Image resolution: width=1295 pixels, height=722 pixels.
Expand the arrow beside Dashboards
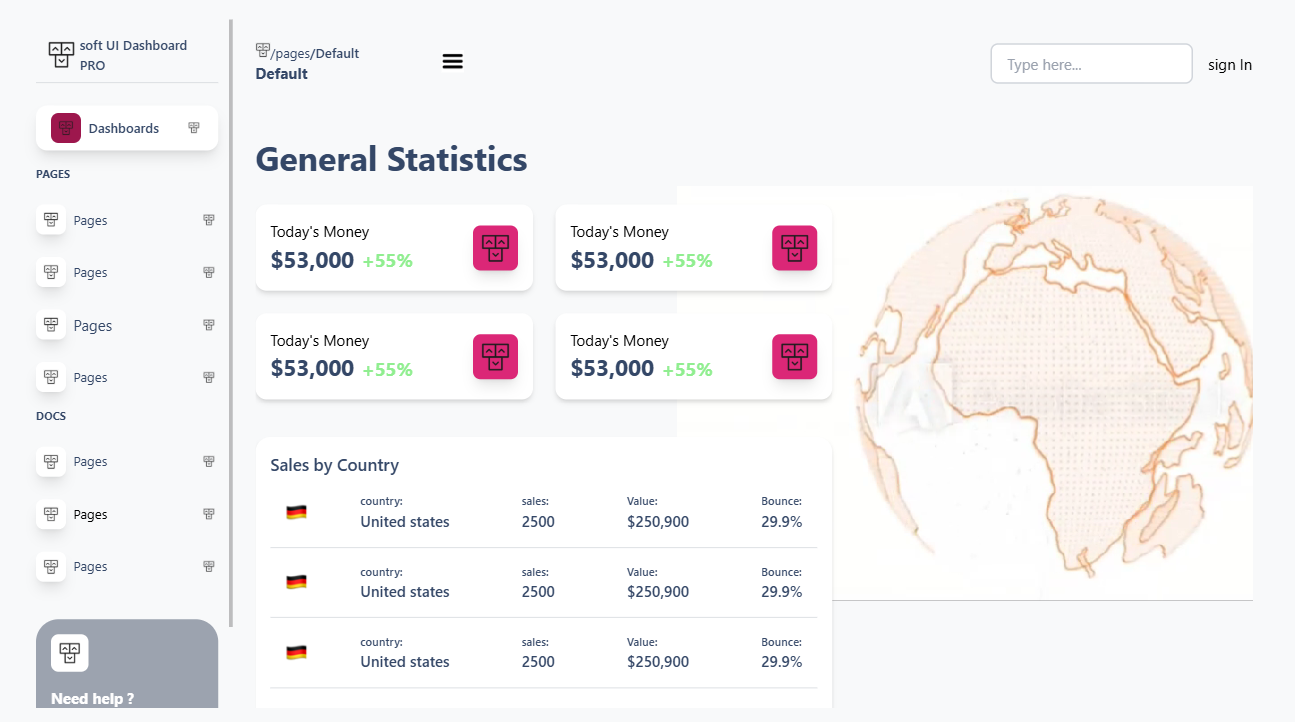pyautogui.click(x=194, y=128)
